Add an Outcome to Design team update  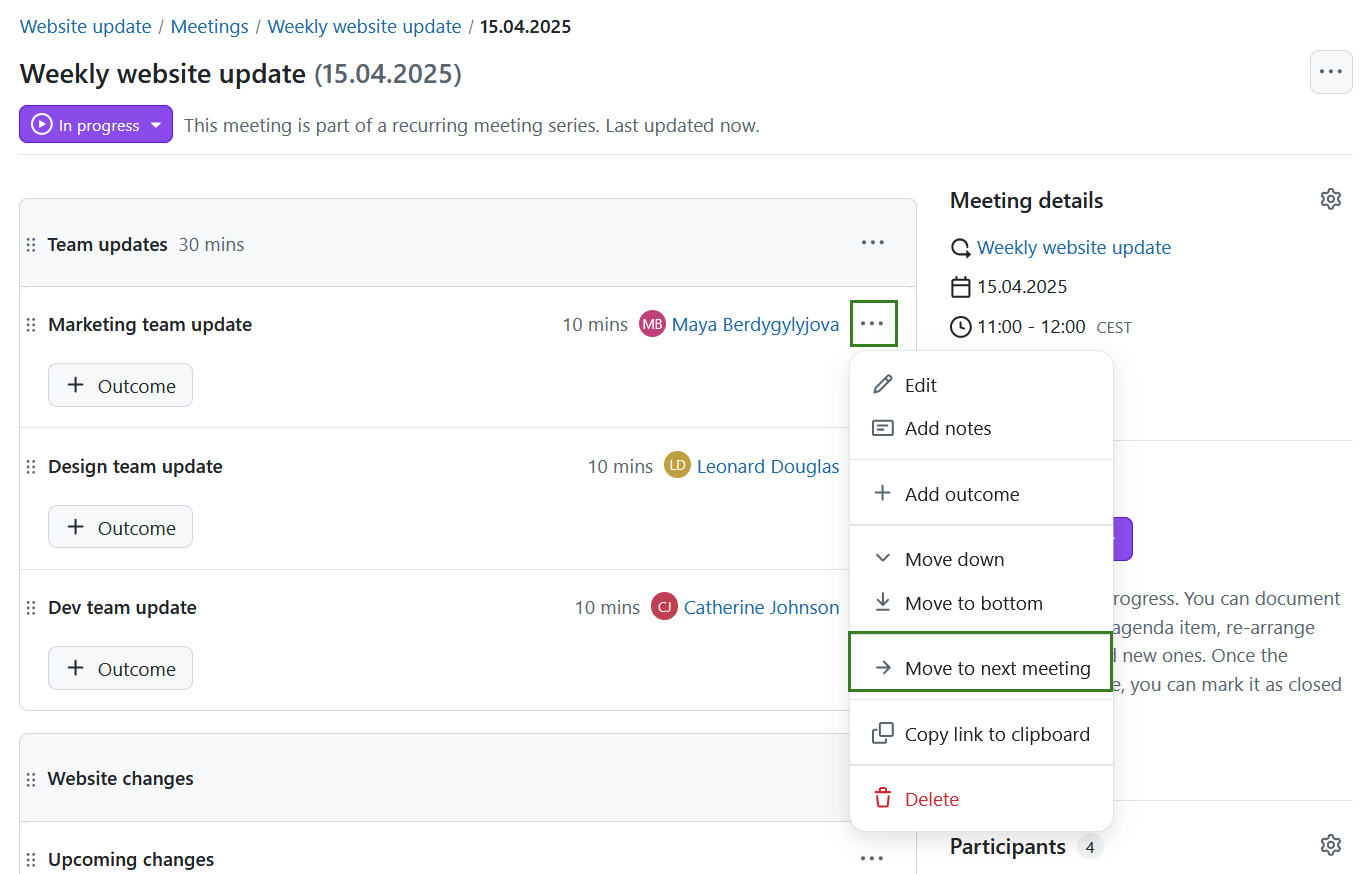120,526
